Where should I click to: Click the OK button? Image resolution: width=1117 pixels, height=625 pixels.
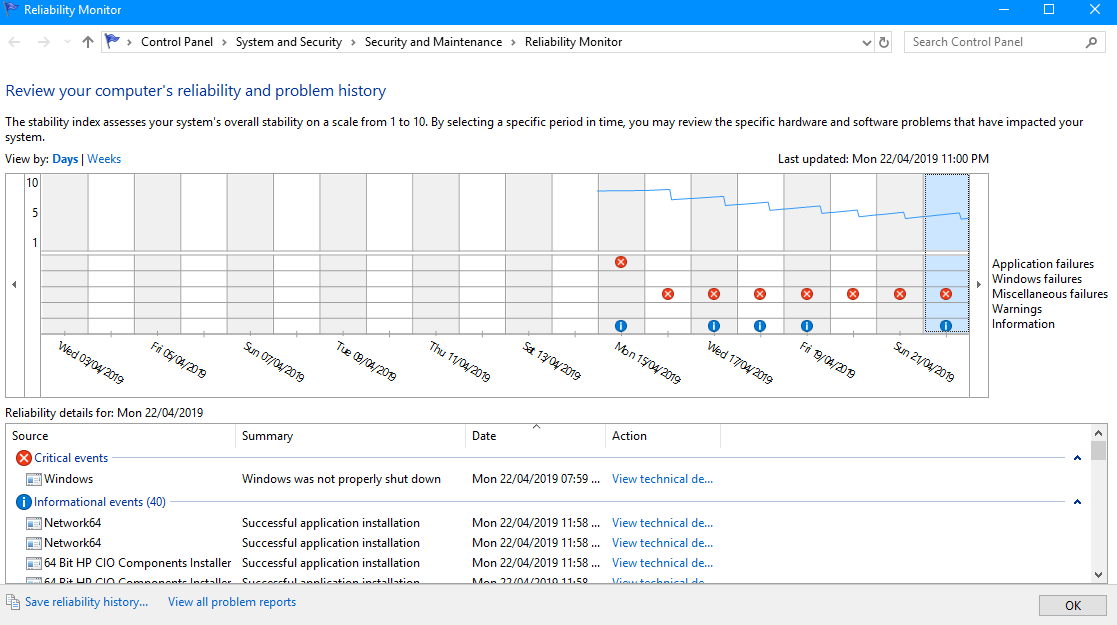(1073, 606)
